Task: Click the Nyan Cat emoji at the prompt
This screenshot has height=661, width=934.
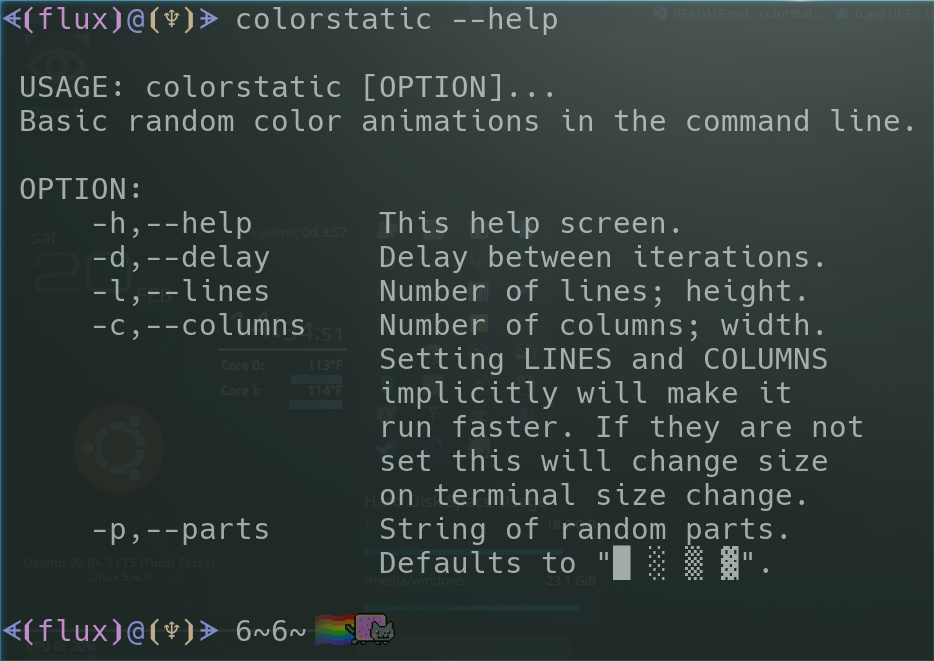Action: pos(374,629)
